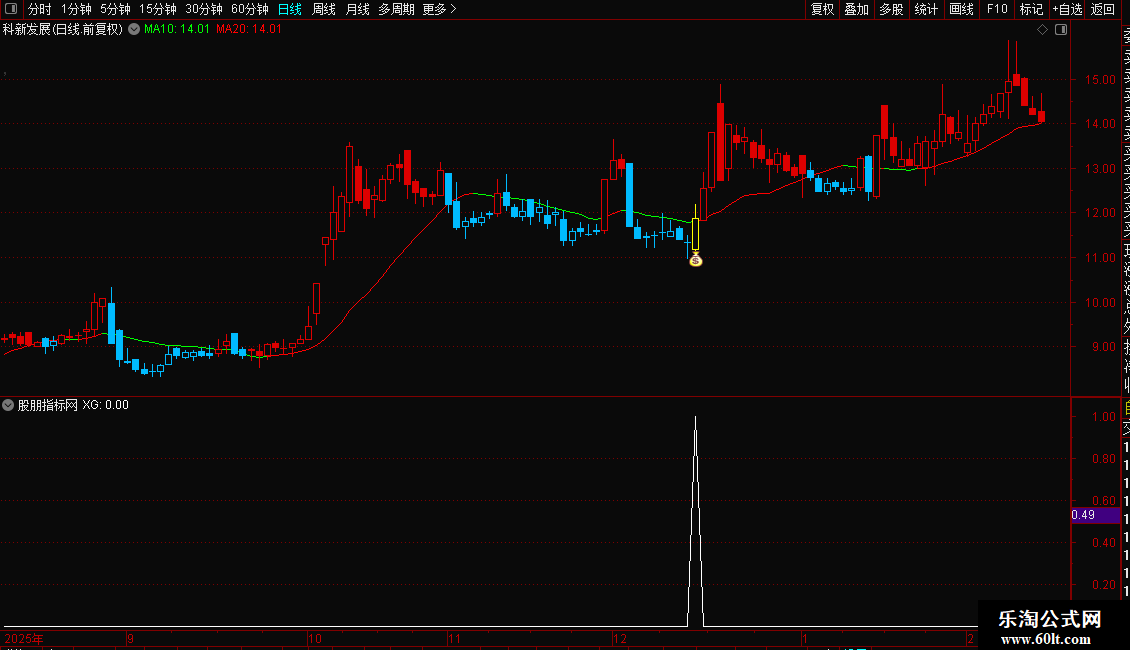The height and width of the screenshot is (650, 1130).
Task: Click the 科新发展(日线.前复权) title
Action: pos(63,29)
